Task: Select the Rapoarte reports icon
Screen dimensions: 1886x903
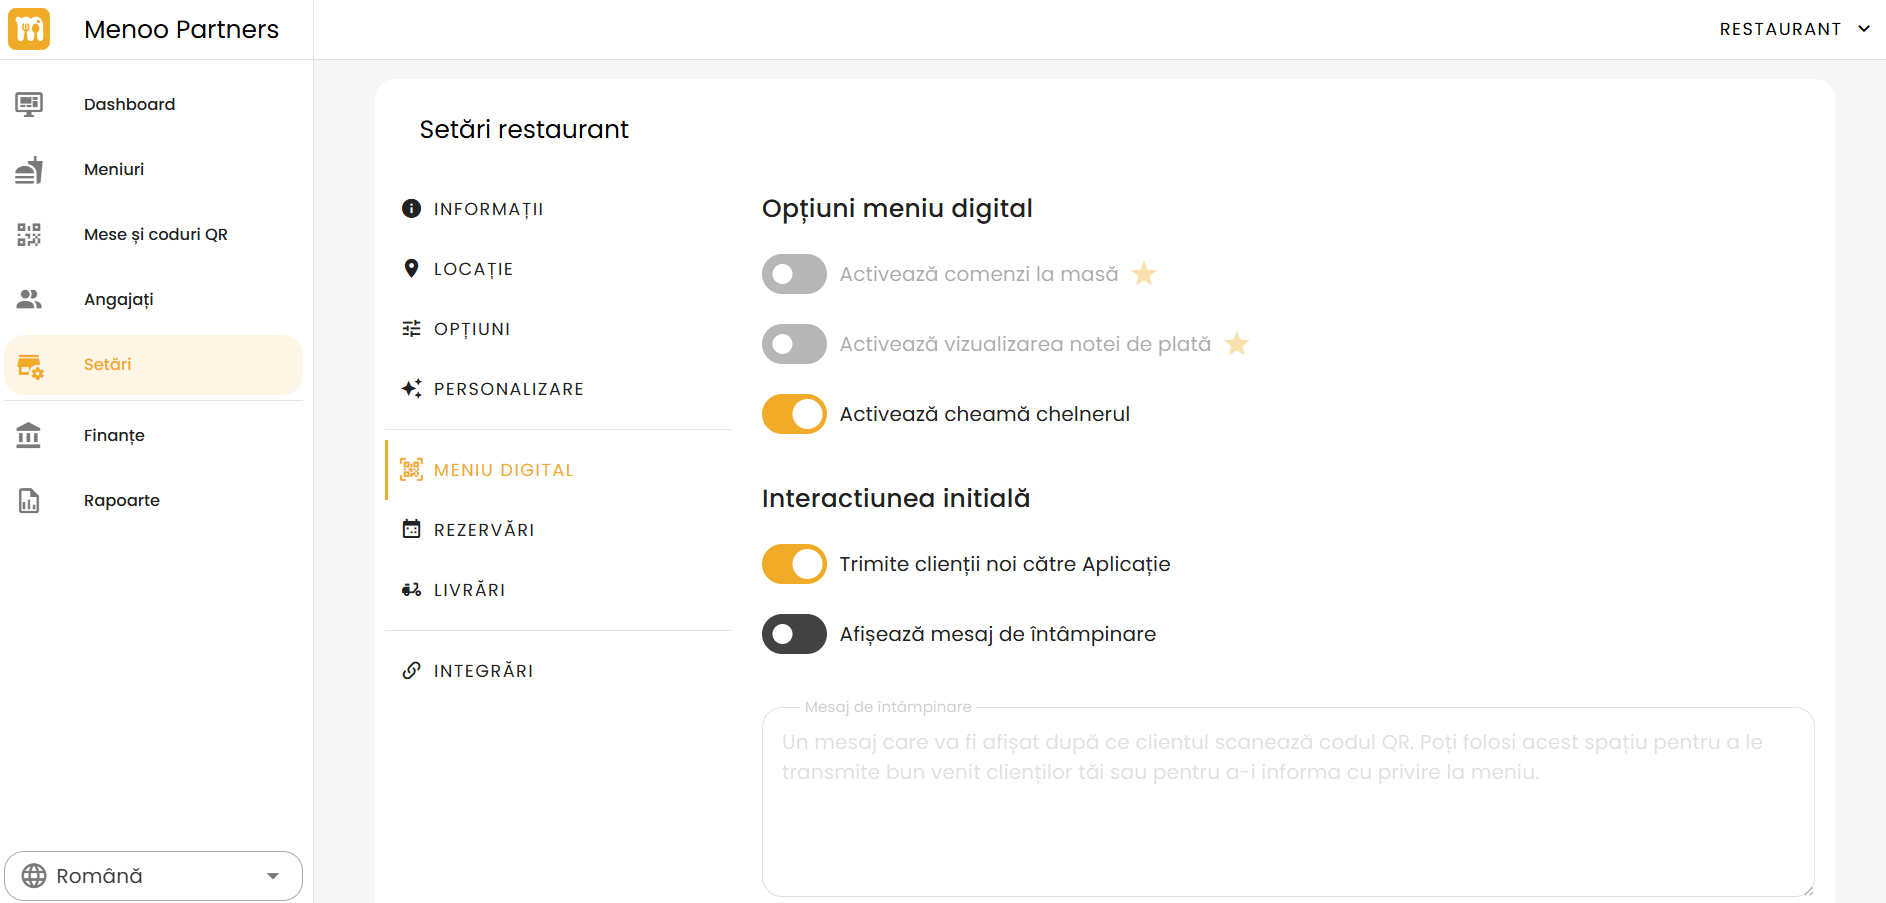Action: (29, 500)
